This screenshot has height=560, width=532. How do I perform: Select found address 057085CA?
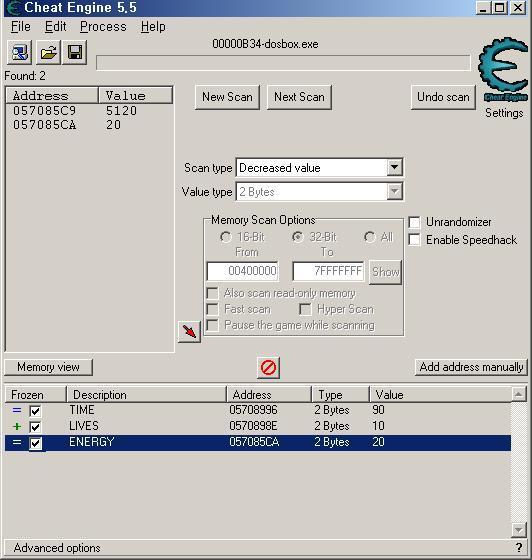pos(44,125)
